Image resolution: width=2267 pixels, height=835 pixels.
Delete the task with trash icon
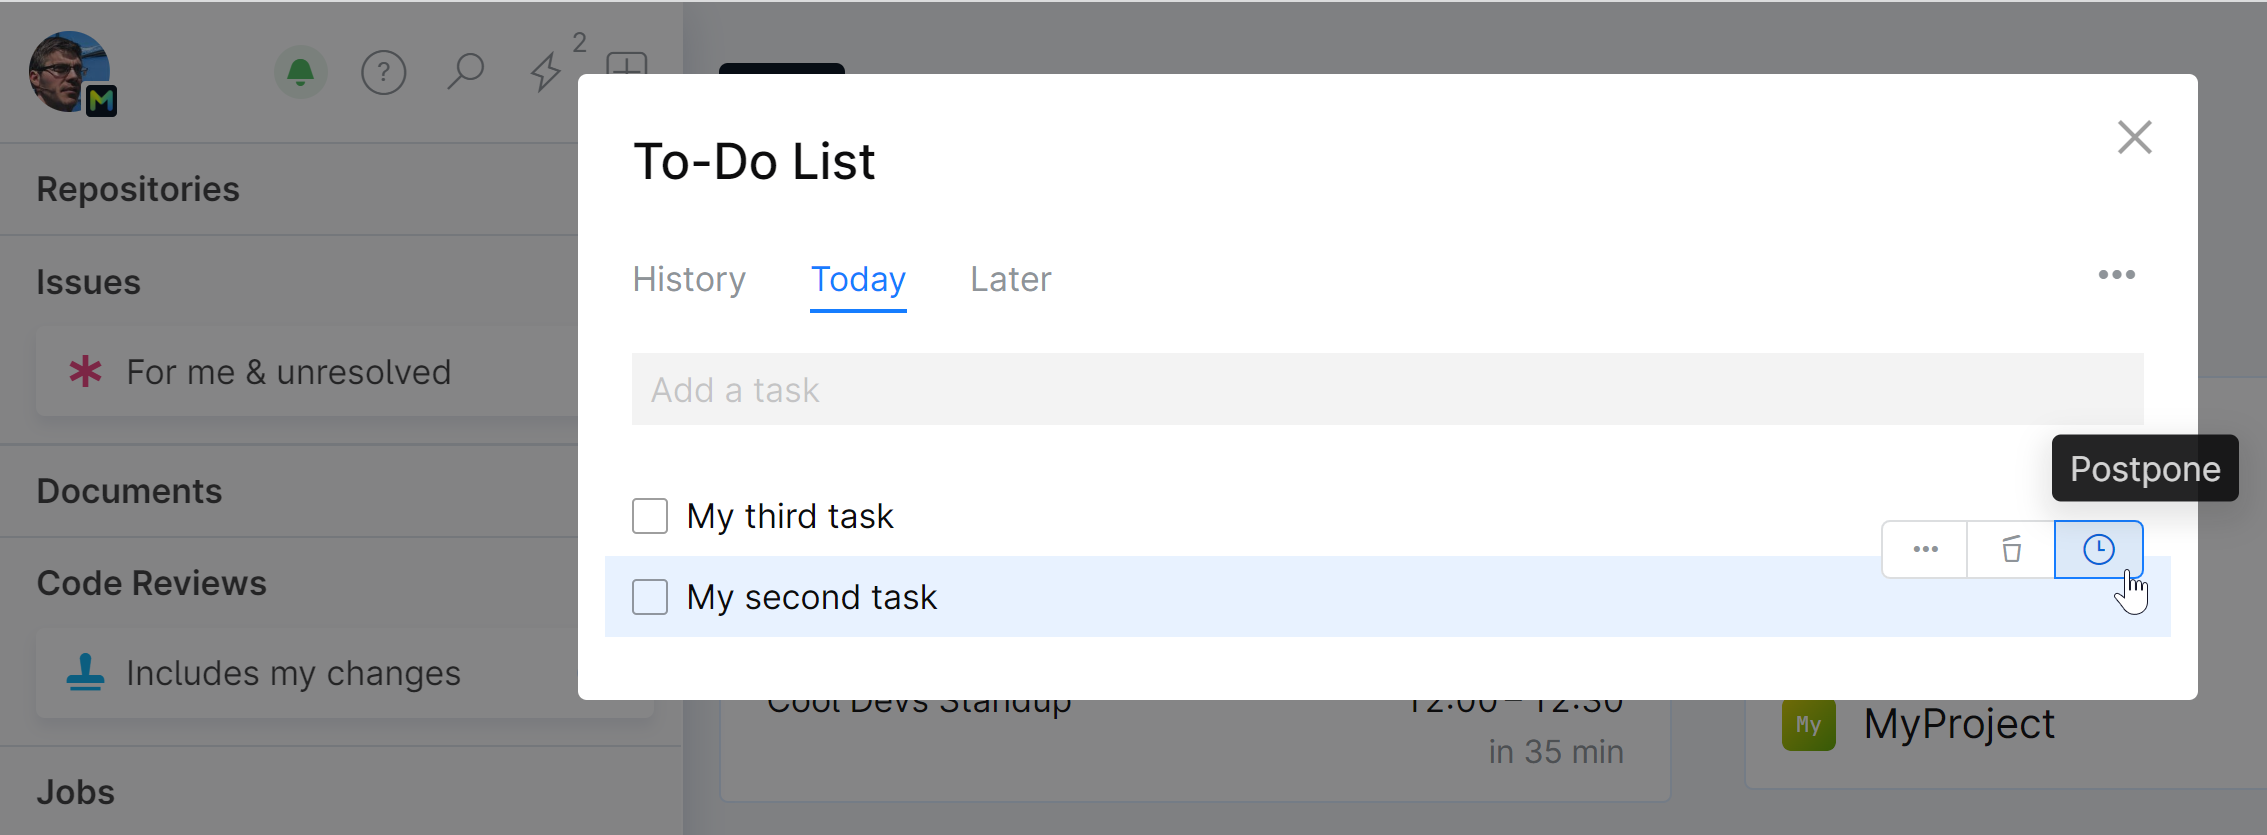tap(2011, 549)
